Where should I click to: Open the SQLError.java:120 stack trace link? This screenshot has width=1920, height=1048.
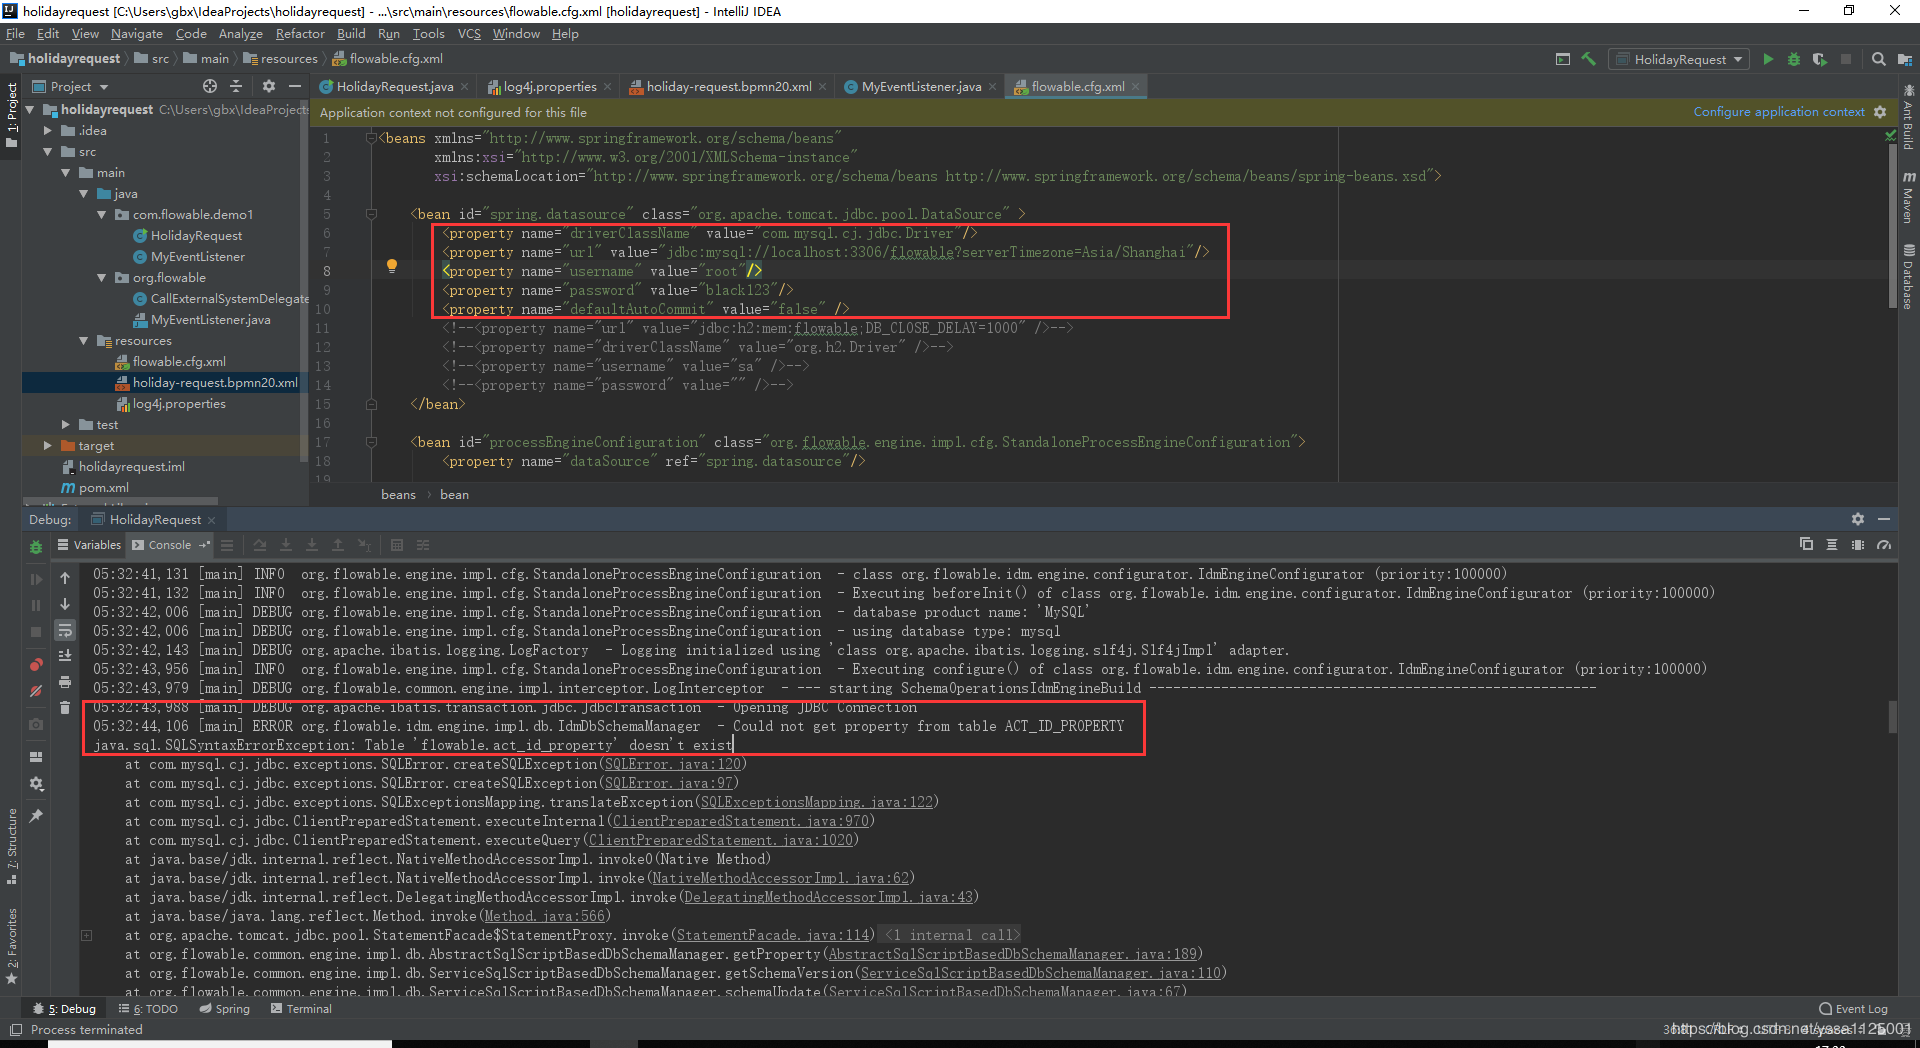click(673, 765)
